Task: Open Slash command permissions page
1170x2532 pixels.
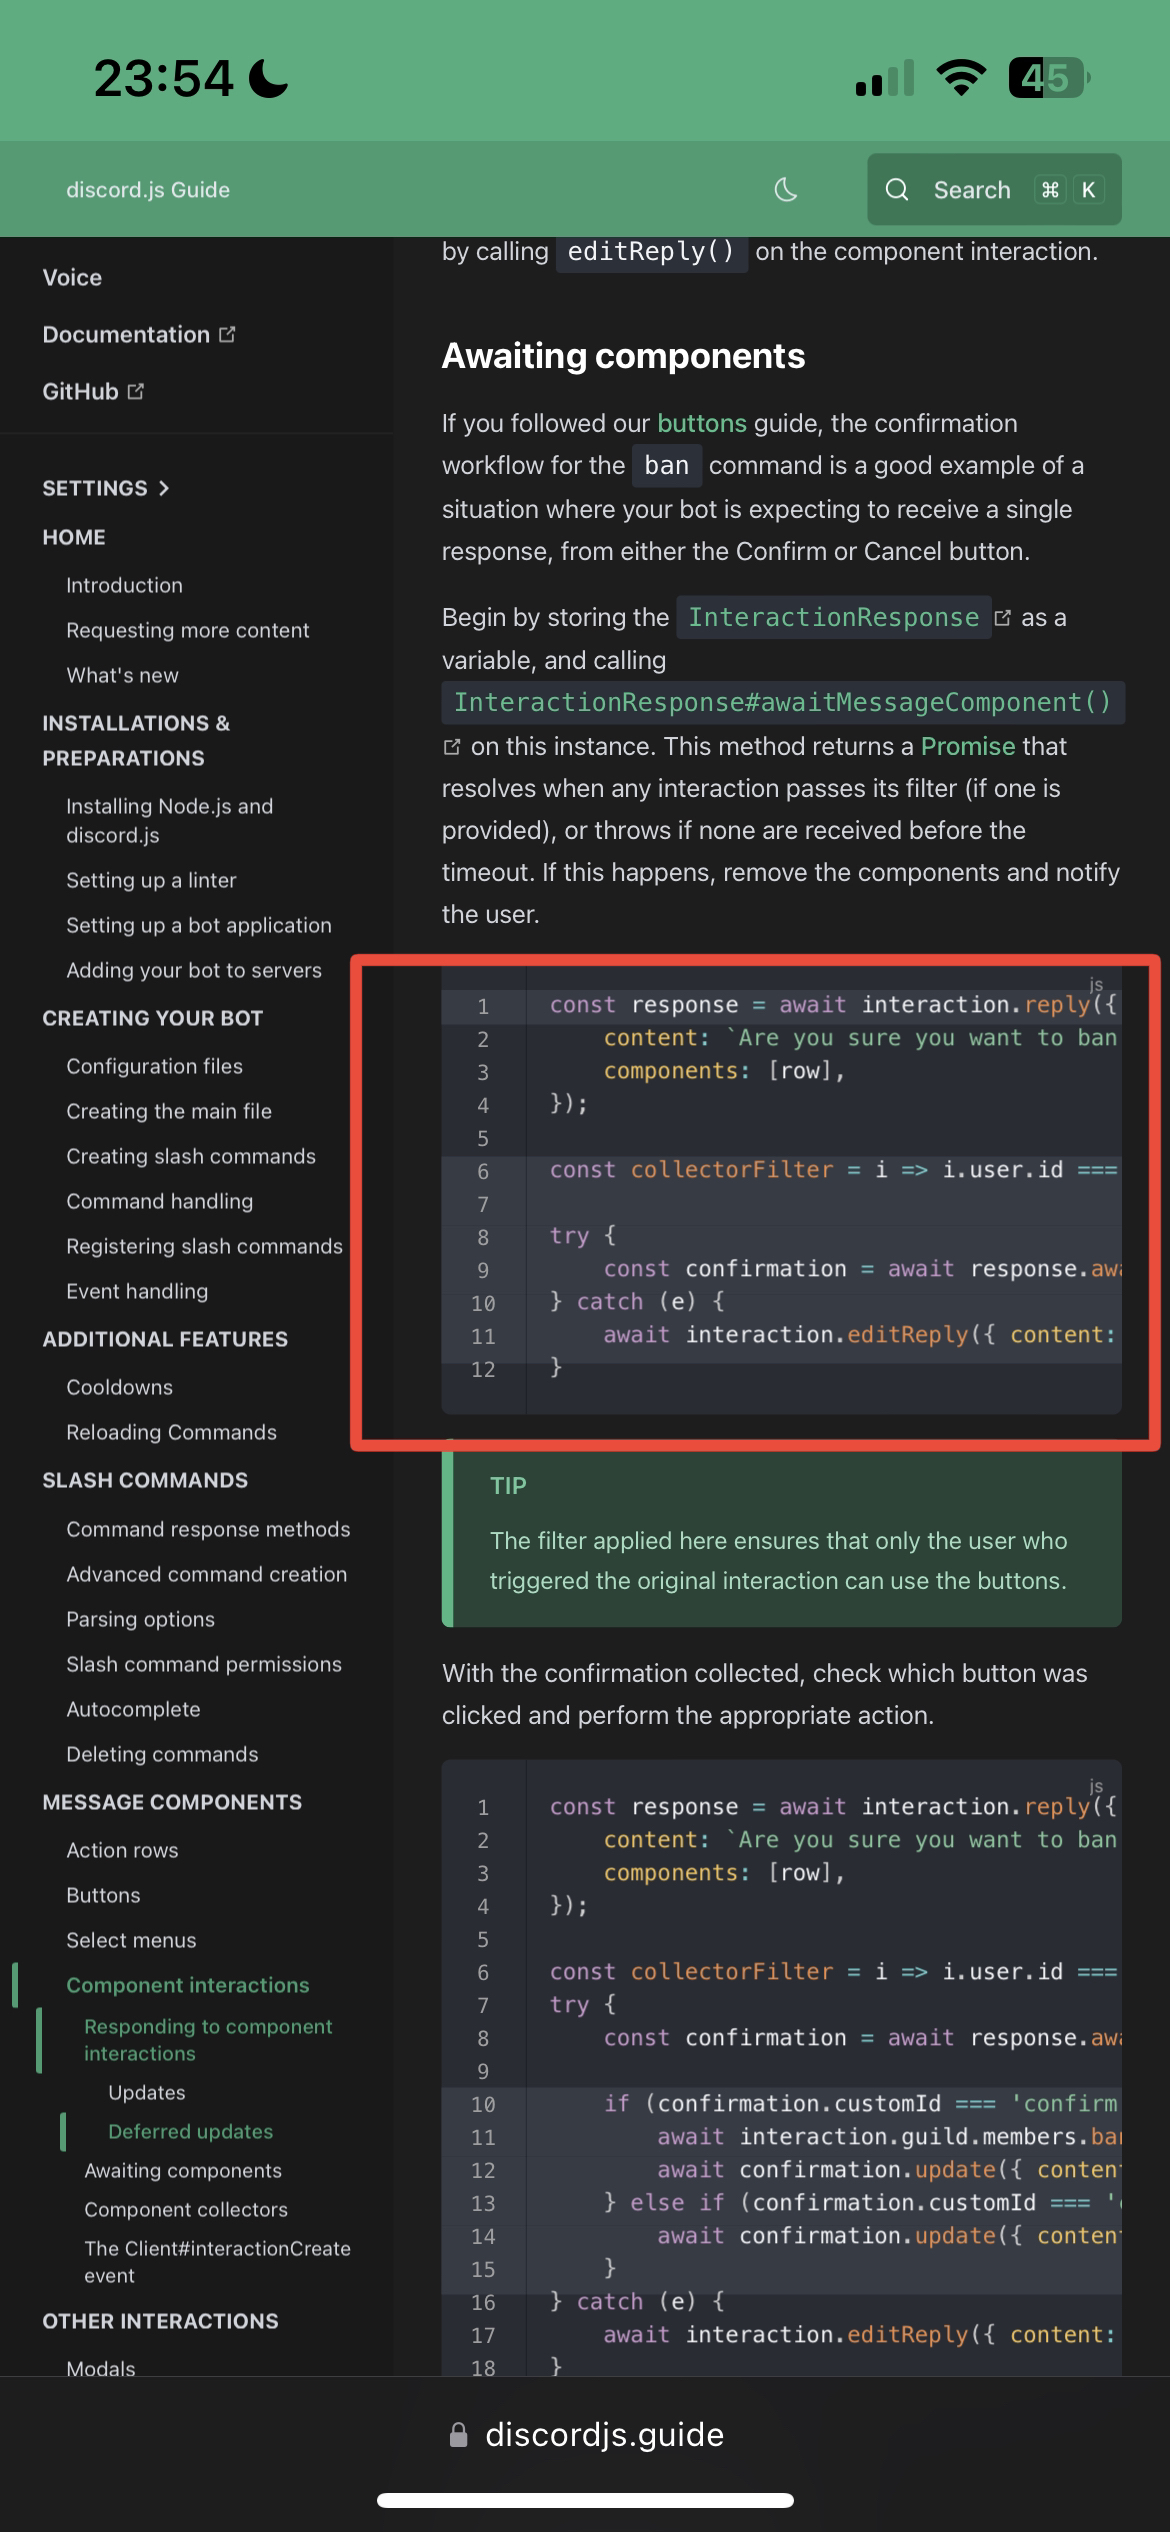Action: tap(204, 1664)
